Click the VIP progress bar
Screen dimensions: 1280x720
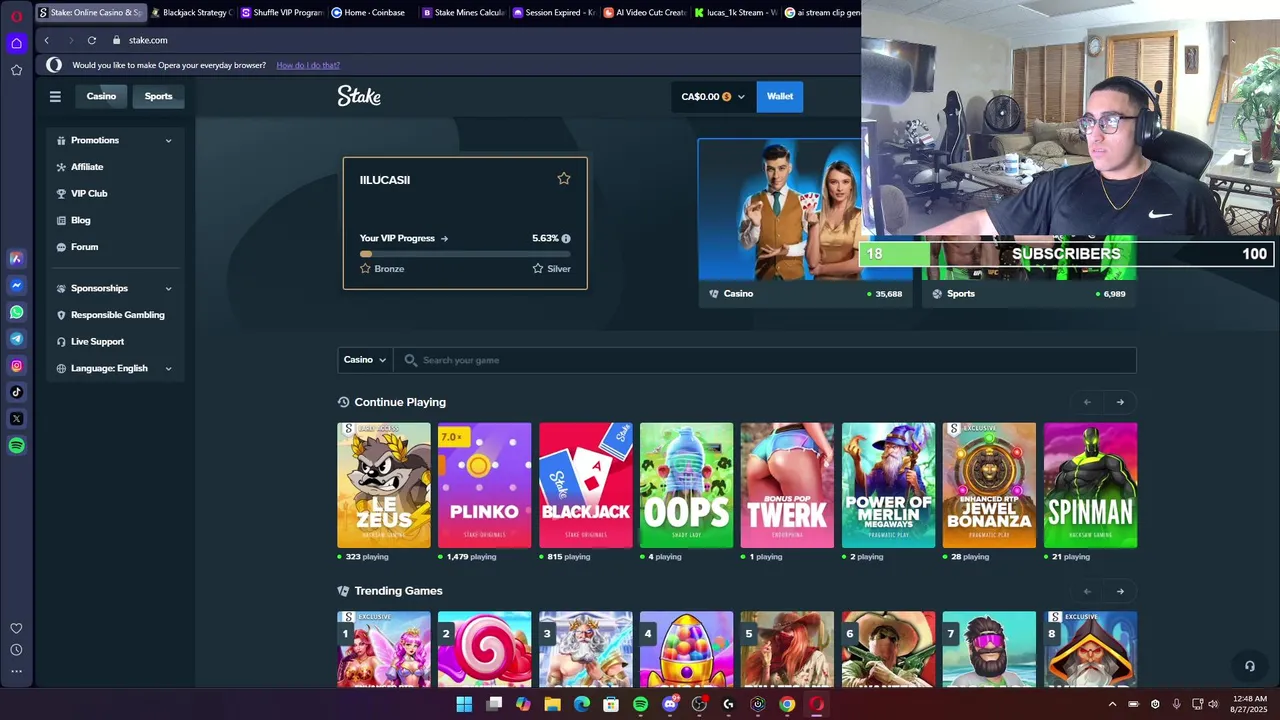coord(465,254)
